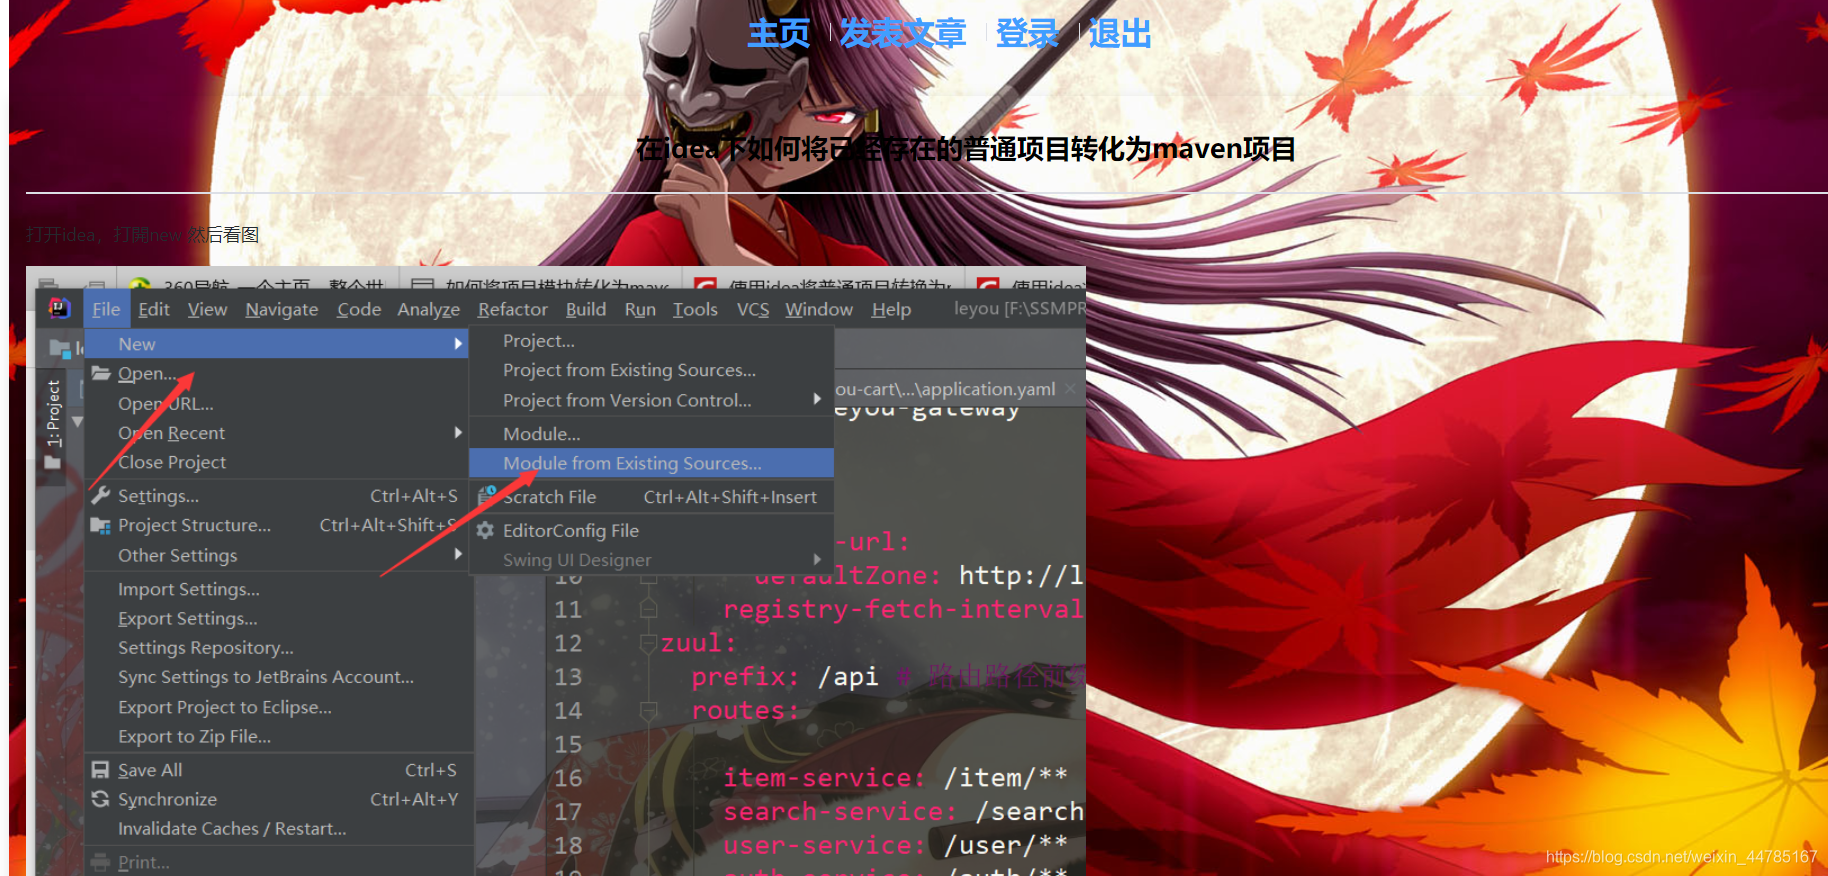
Task: Expand Project from Version Control submenu arrow
Action: click(817, 399)
